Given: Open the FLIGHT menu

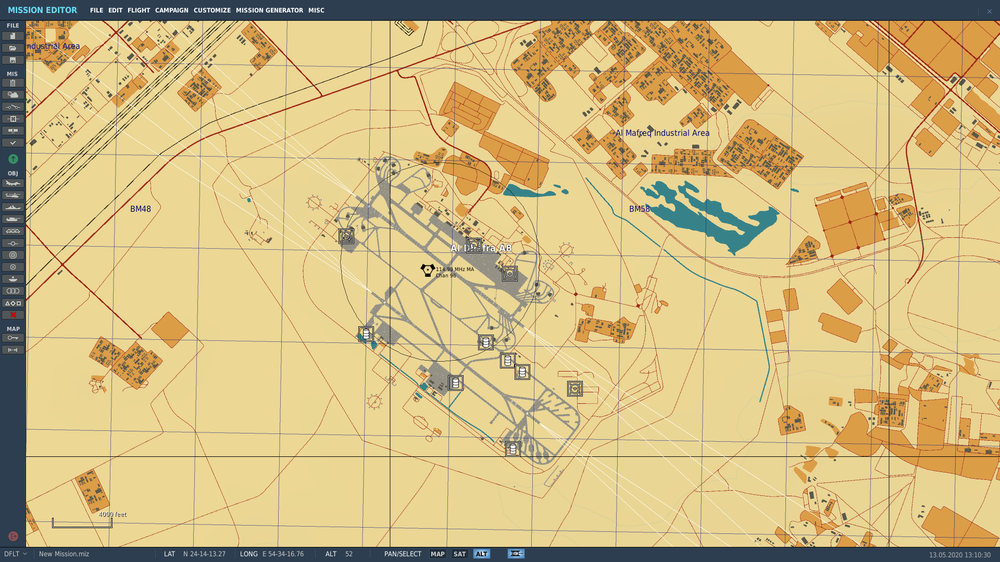Looking at the screenshot, I should 138,10.
